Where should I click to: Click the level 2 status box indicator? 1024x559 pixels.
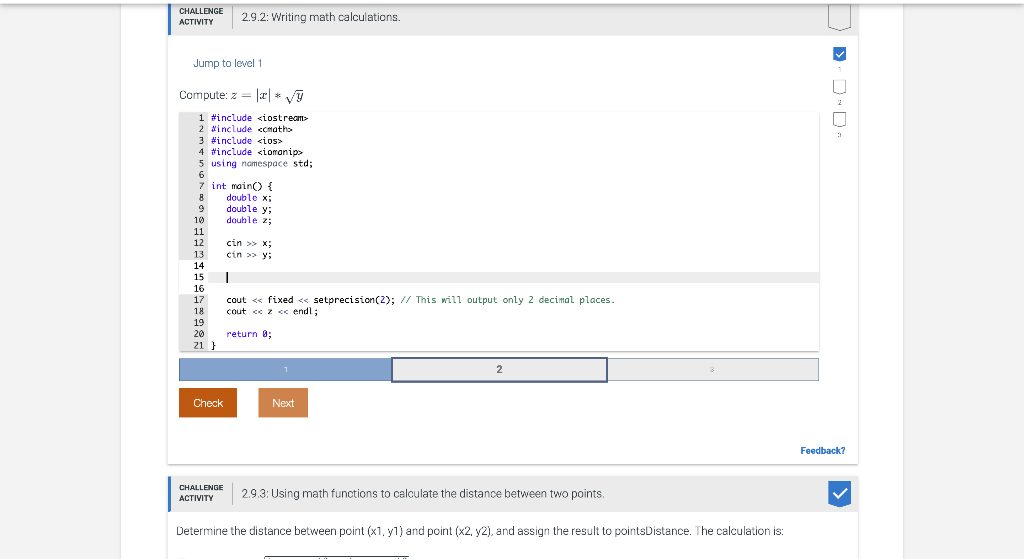[x=840, y=86]
